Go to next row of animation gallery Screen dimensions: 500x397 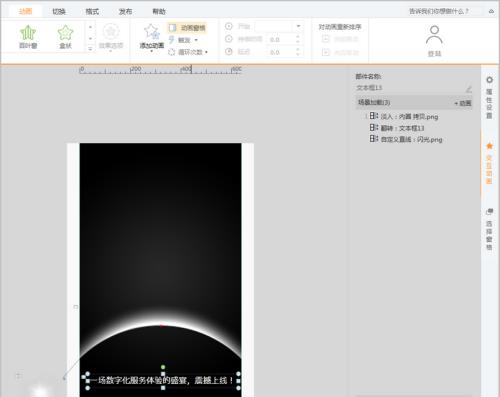point(90,39)
